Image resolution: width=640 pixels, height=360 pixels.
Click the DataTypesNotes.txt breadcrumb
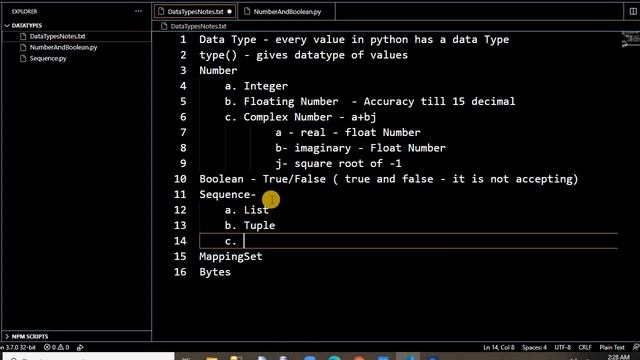click(x=198, y=26)
